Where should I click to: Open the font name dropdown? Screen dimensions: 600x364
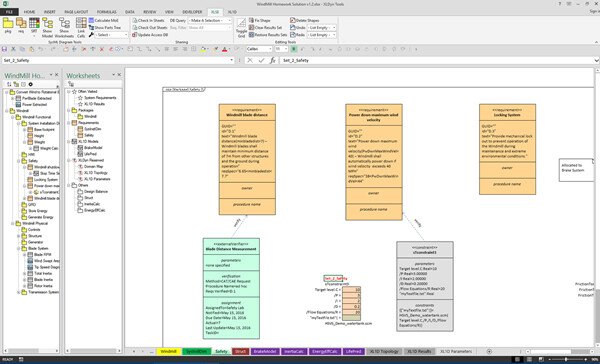(259, 49)
